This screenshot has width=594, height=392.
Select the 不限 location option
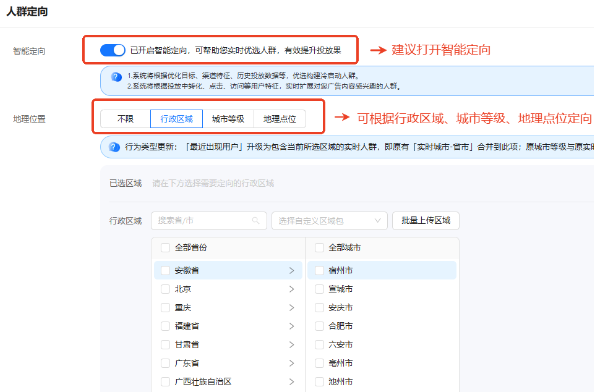125,119
